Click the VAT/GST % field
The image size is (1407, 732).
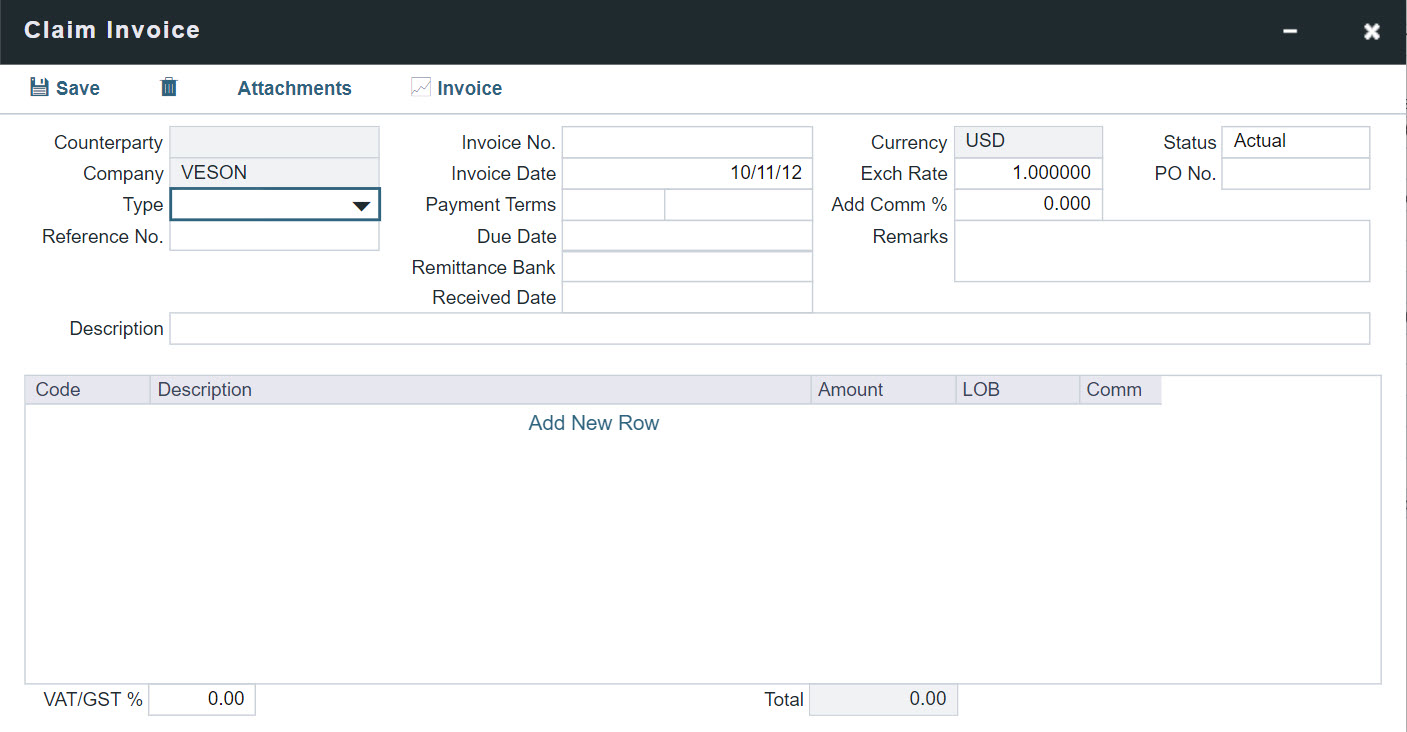pyautogui.click(x=202, y=699)
